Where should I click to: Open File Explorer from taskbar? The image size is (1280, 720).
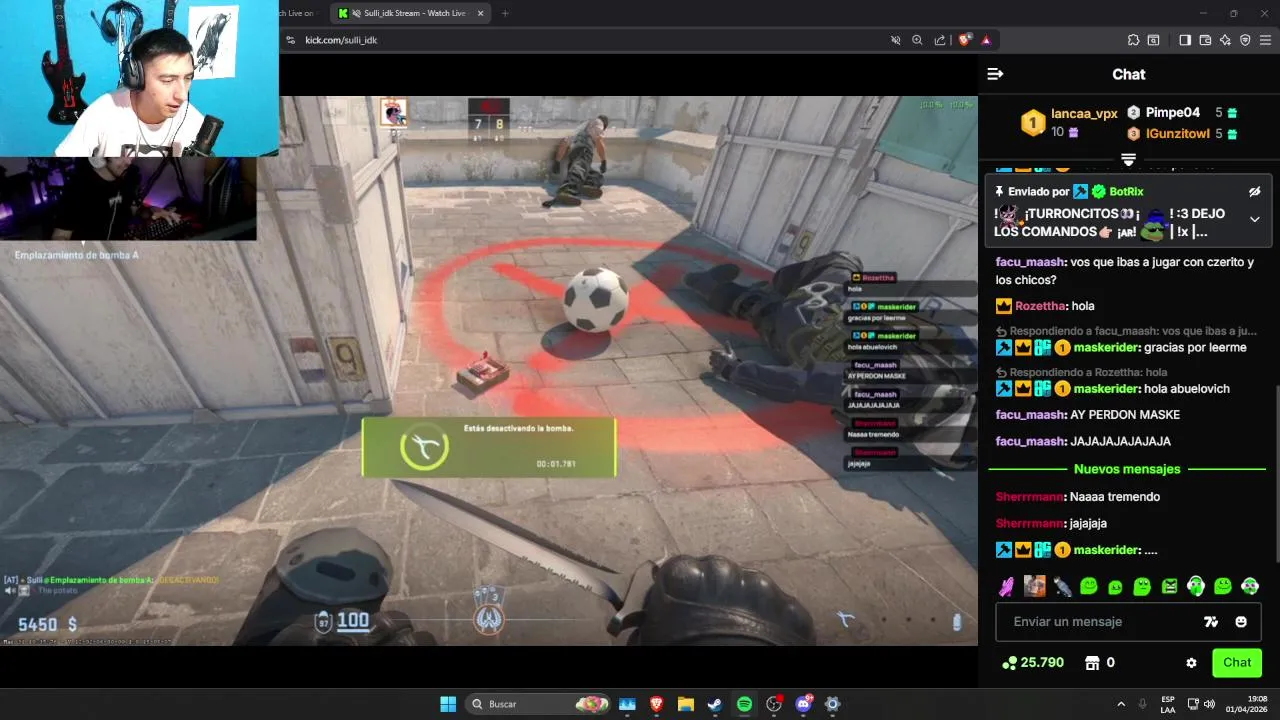(x=686, y=704)
